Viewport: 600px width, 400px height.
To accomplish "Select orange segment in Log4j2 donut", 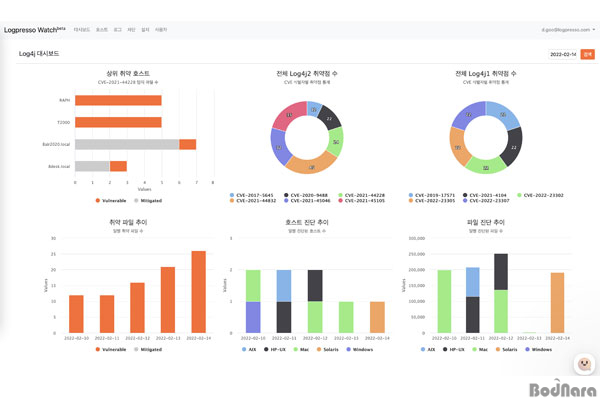I will point(311,165).
